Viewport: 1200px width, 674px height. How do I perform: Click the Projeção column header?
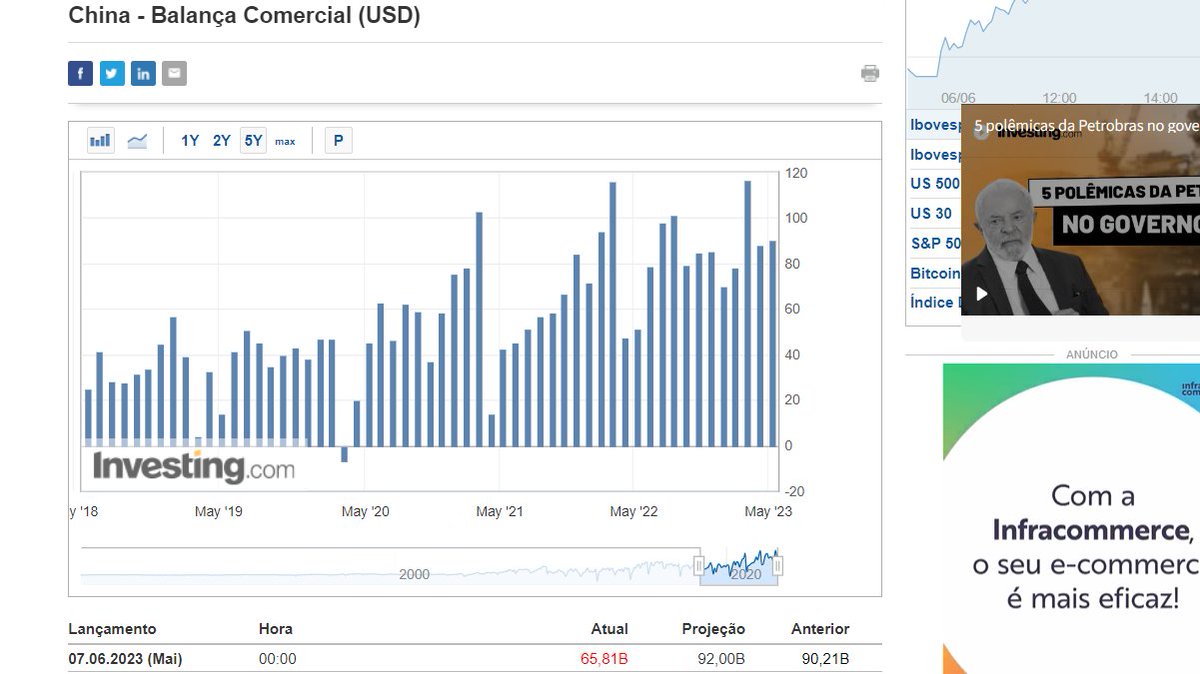[713, 629]
